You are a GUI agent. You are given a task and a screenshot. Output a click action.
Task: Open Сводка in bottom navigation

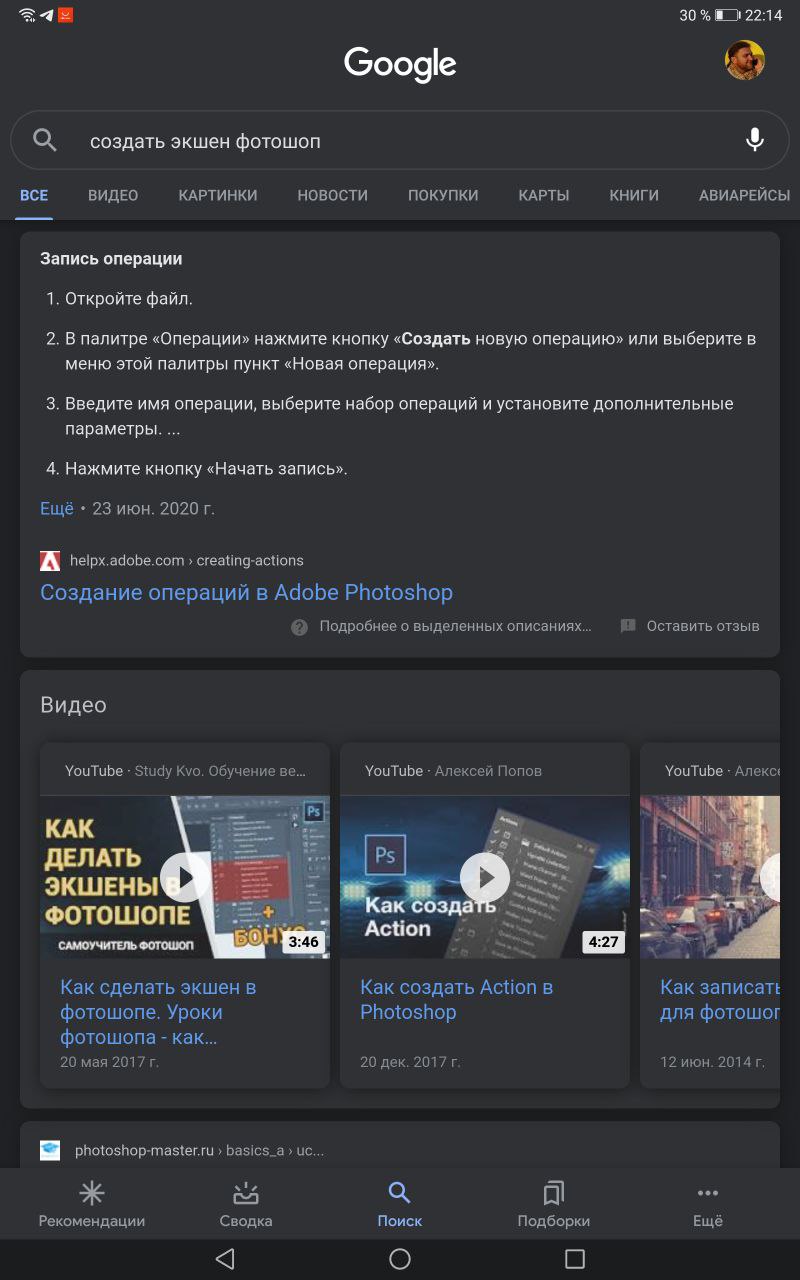coord(246,1205)
